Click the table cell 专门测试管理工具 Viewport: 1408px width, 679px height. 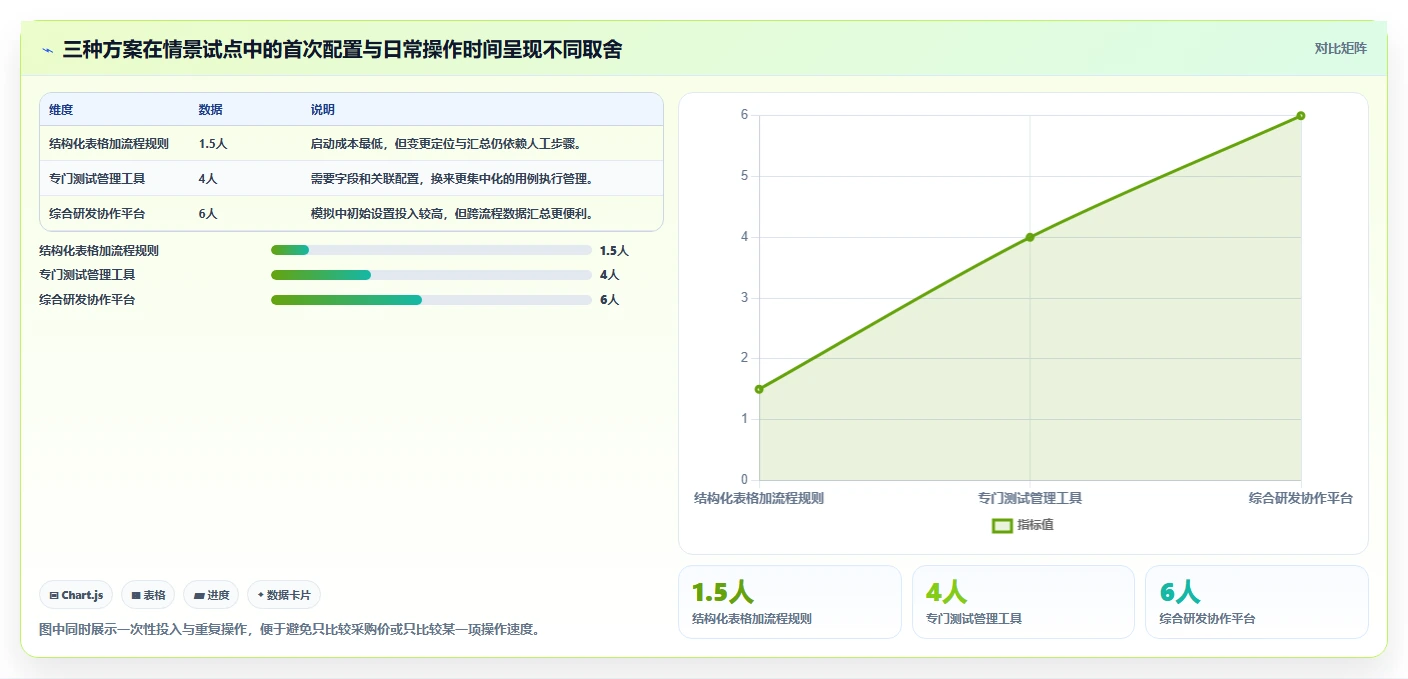pyautogui.click(x=97, y=179)
